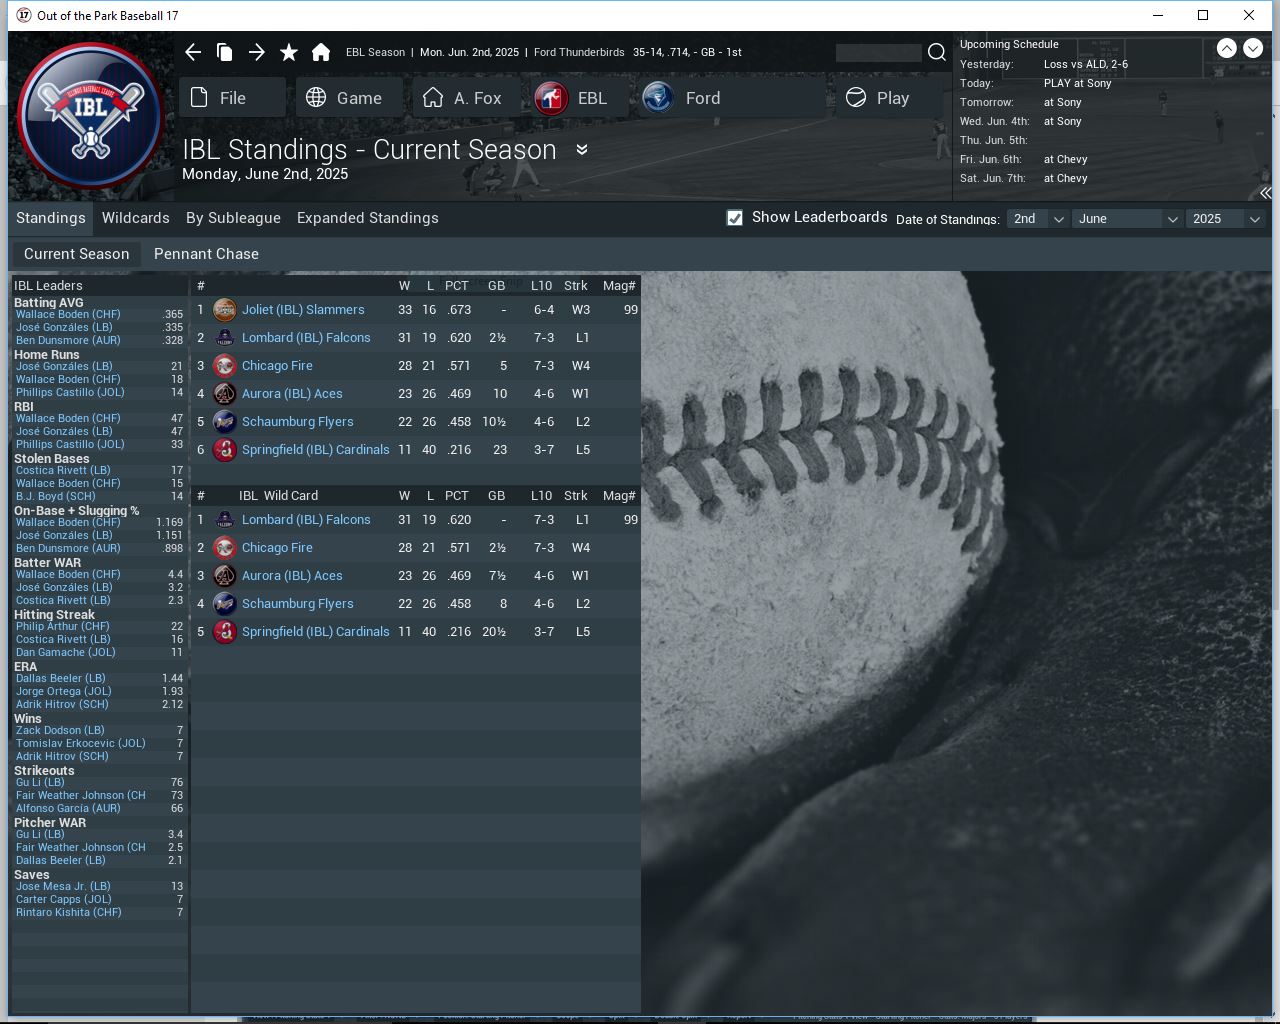The image size is (1280, 1024).
Task: Click the Chicago Fire logo in Wild Card table
Action: click(225, 548)
